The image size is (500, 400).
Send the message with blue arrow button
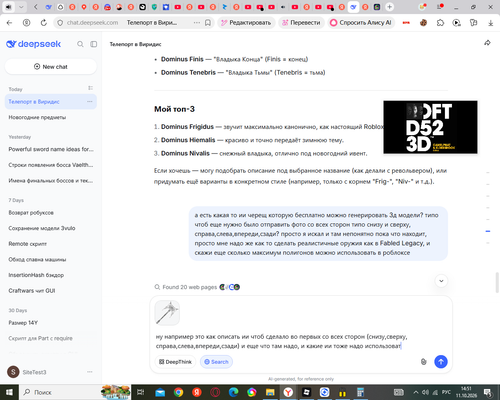coord(441,362)
